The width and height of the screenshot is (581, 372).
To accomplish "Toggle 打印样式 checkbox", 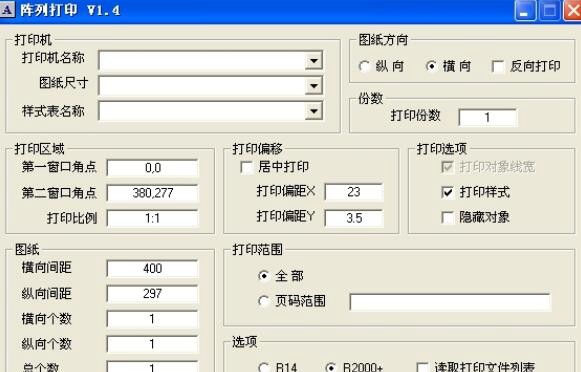I will pos(448,192).
